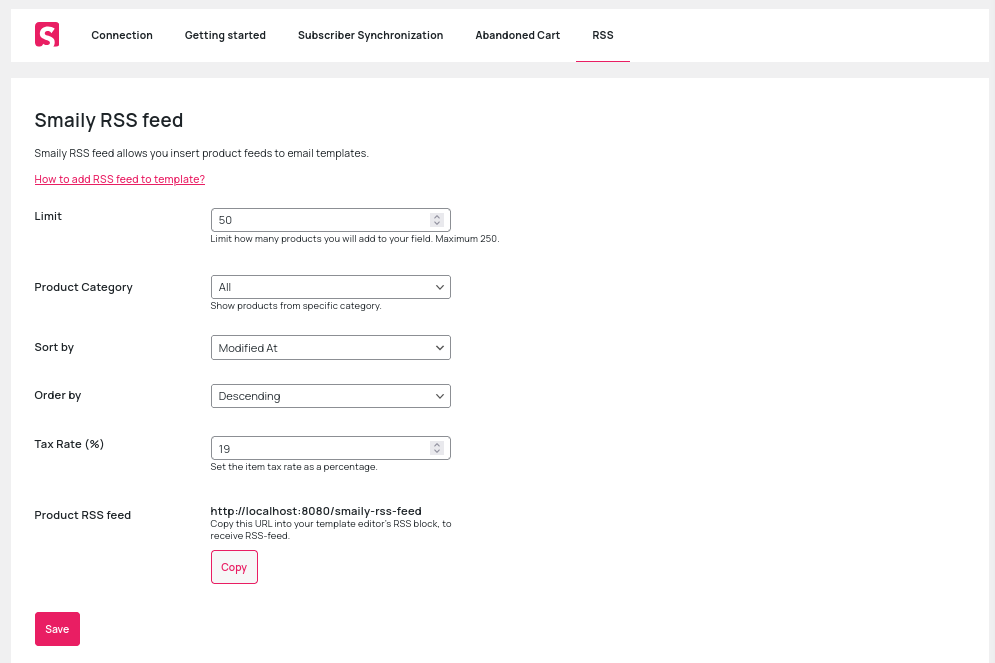The height and width of the screenshot is (663, 995).
Task: Switch to the Connection tab
Action: 122,35
